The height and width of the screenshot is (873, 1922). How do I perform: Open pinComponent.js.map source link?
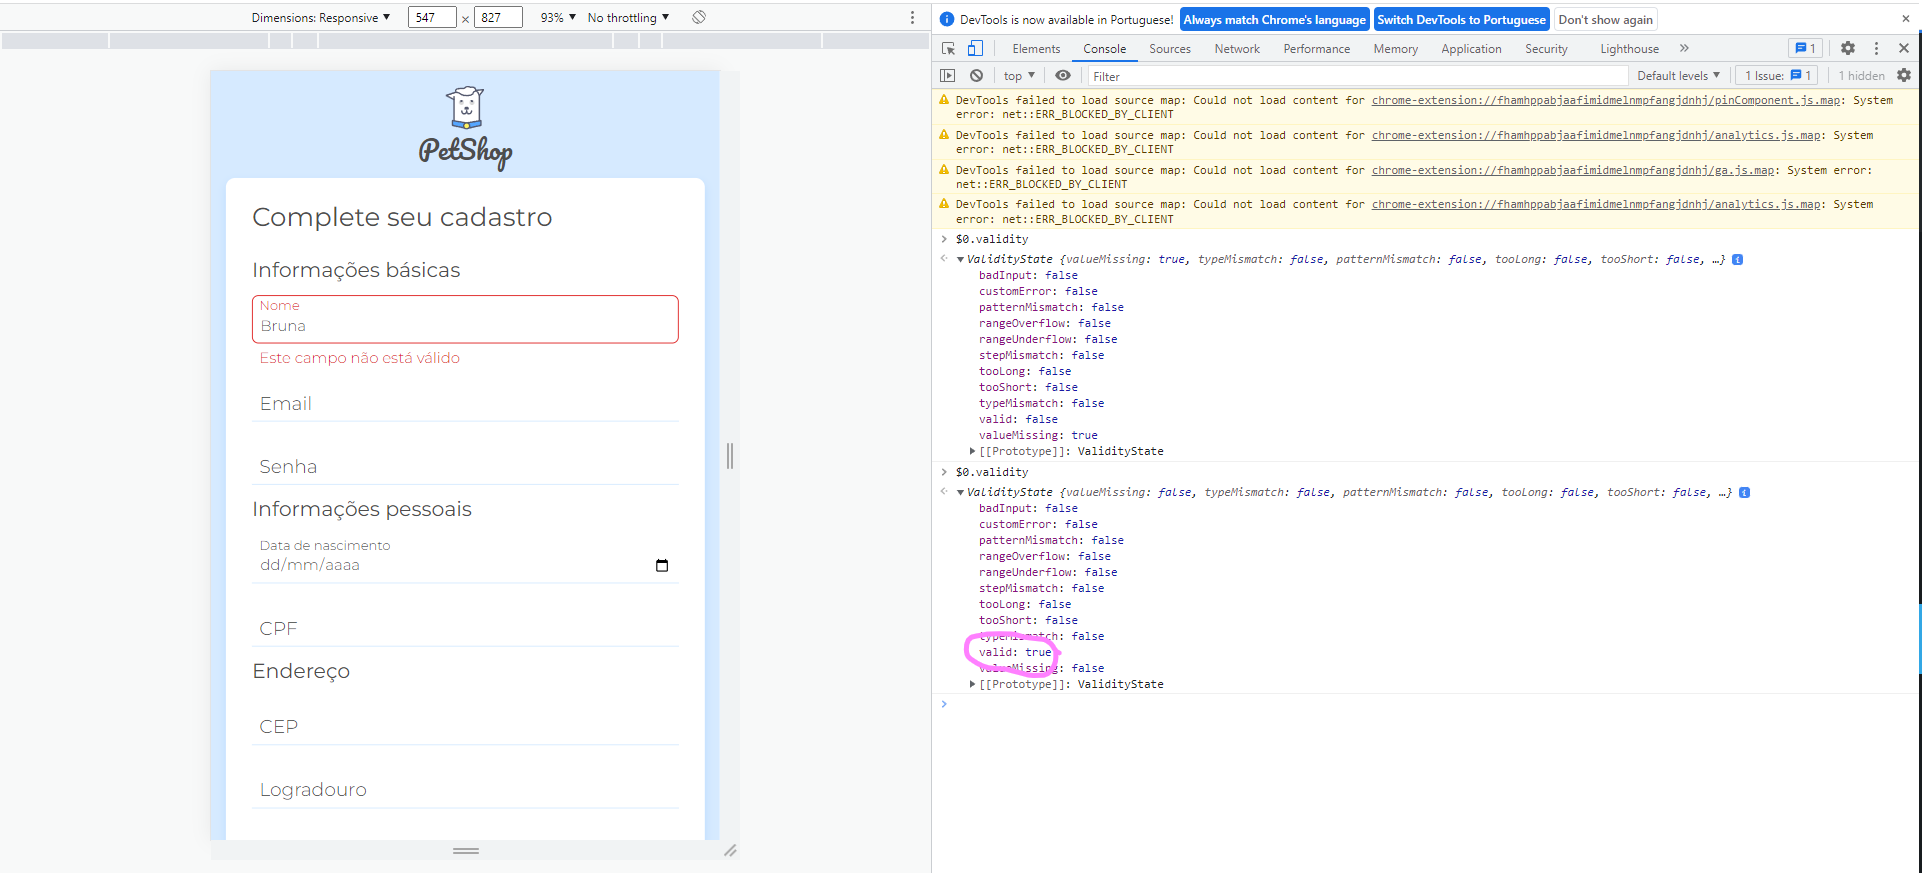click(1606, 100)
